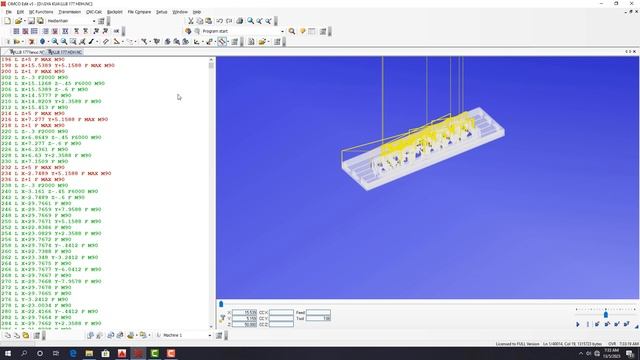Open the Machine 1 dropdown
The image size is (640, 360).
210,336
